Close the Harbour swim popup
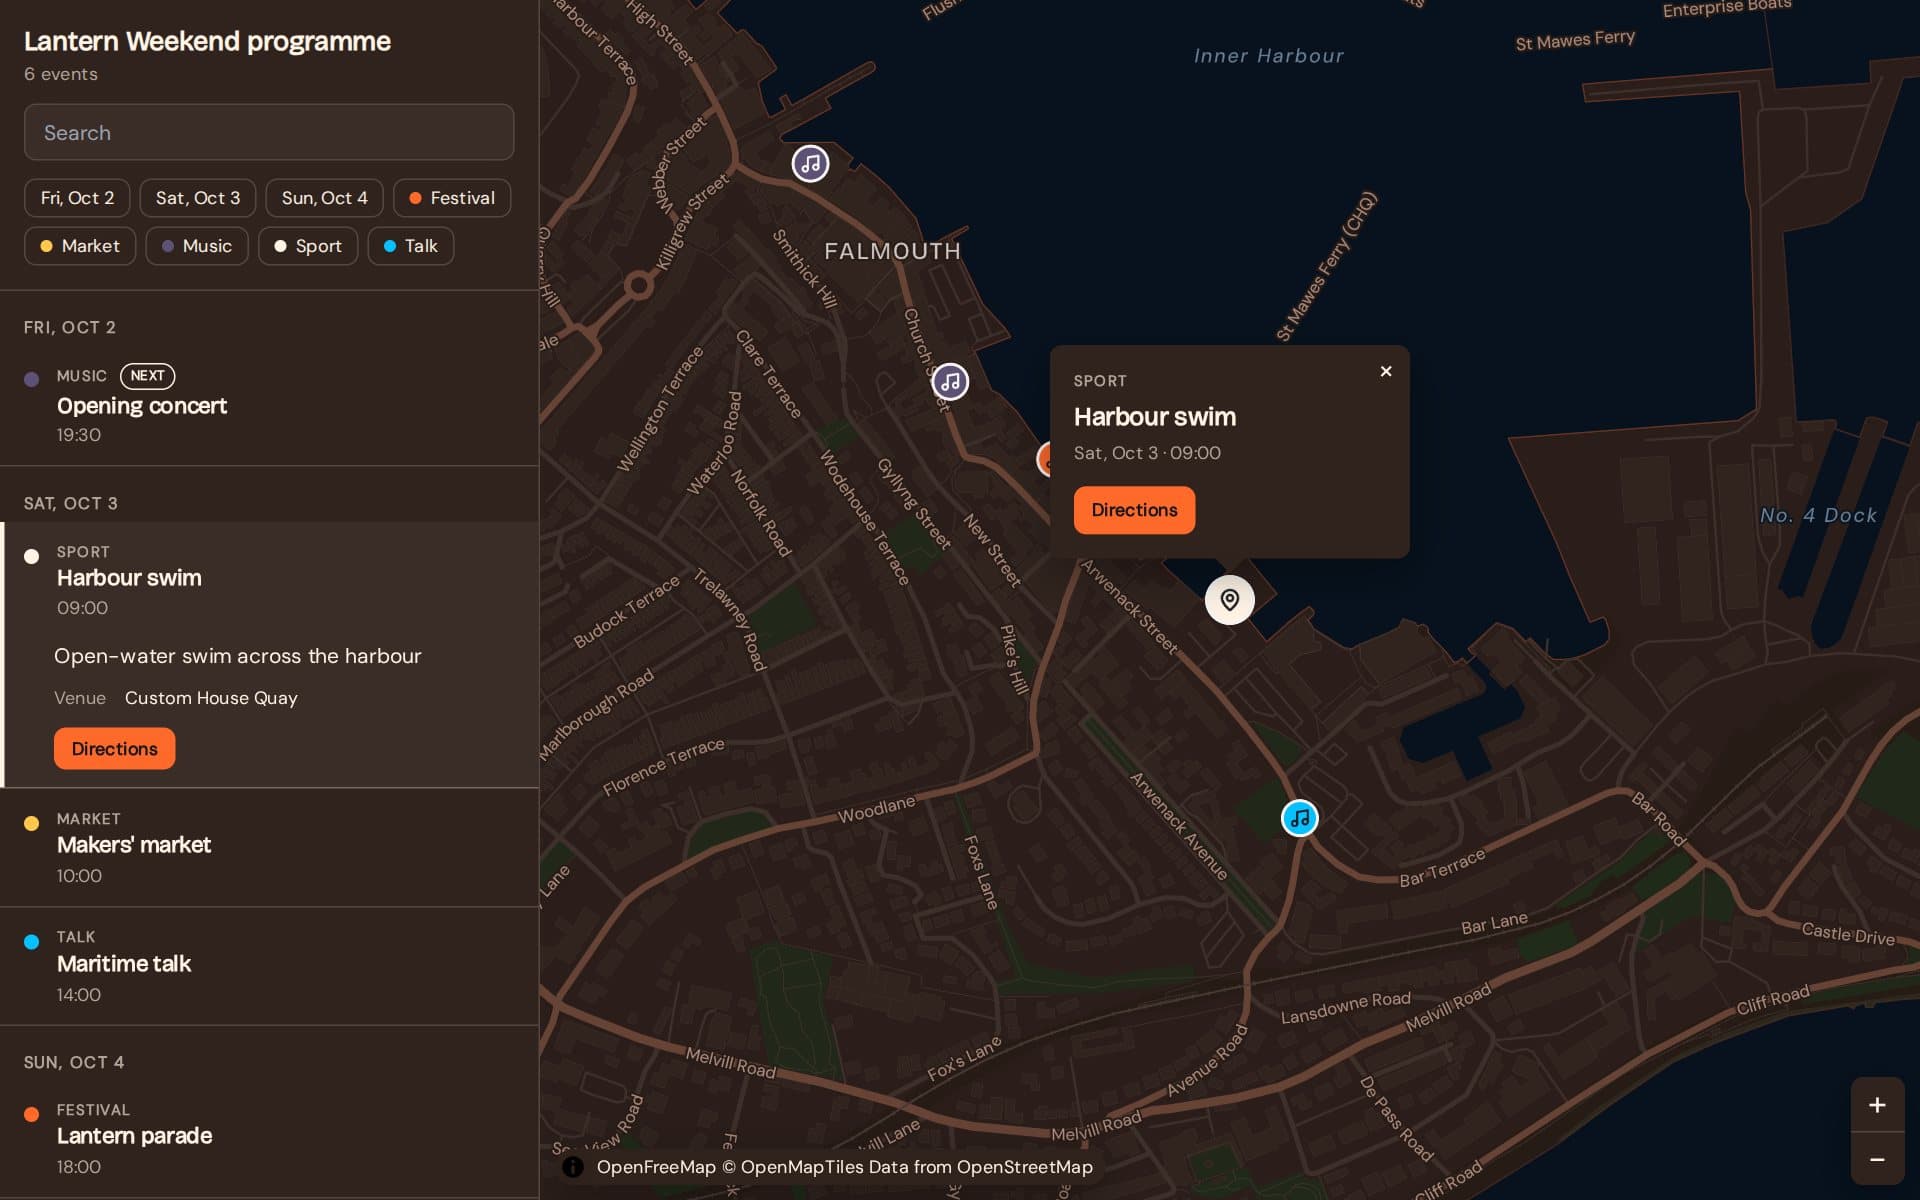This screenshot has height=1200, width=1920. [1386, 371]
